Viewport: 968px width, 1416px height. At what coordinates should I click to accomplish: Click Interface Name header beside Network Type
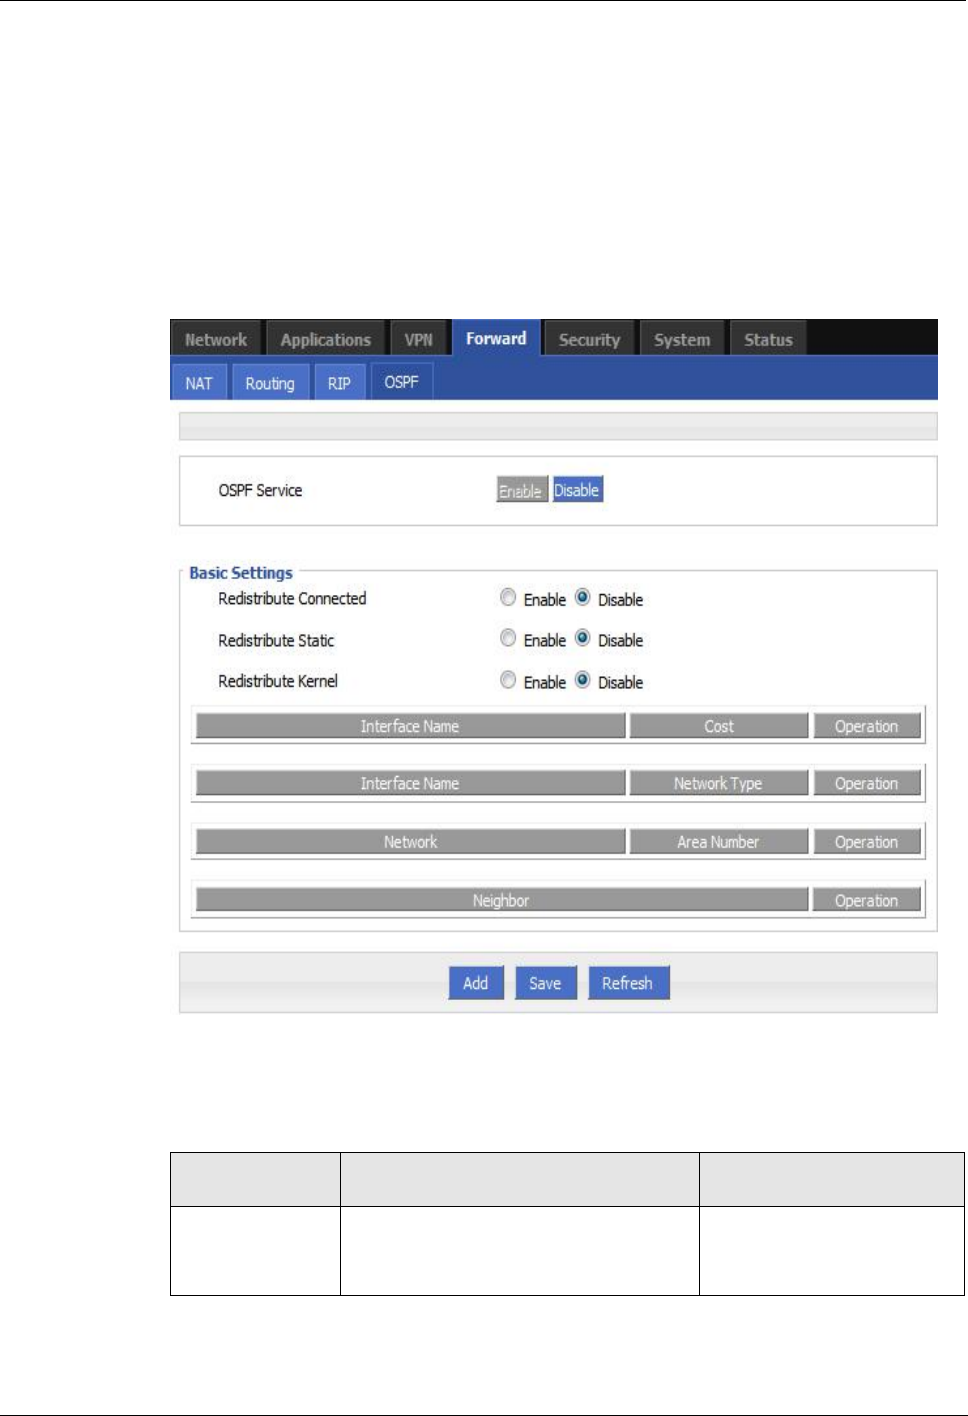(x=411, y=783)
